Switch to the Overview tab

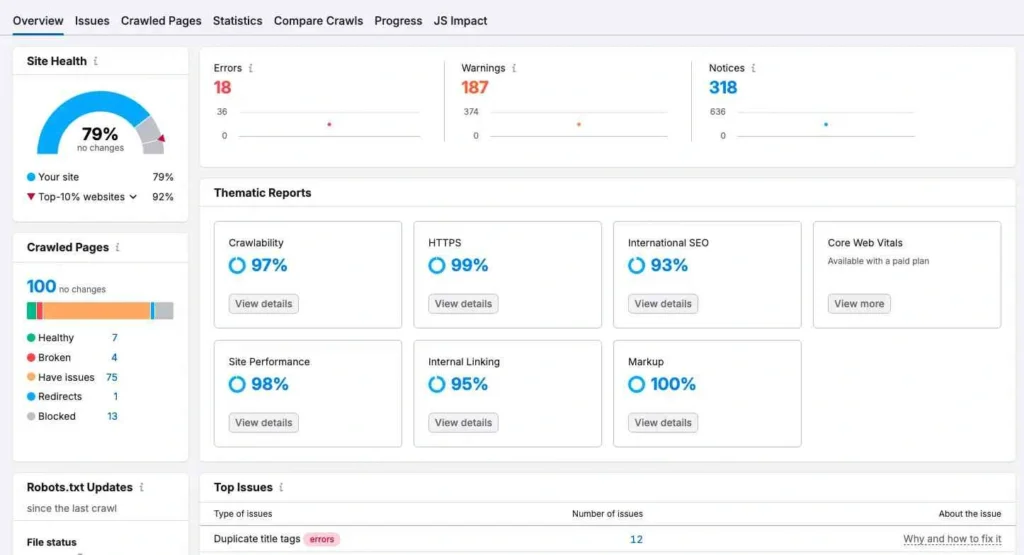pyautogui.click(x=38, y=20)
